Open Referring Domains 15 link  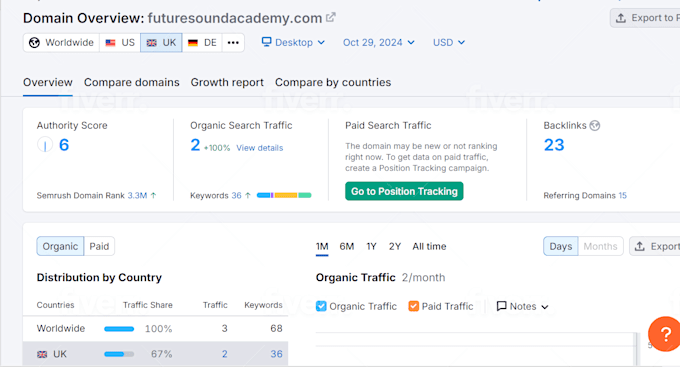click(x=622, y=196)
